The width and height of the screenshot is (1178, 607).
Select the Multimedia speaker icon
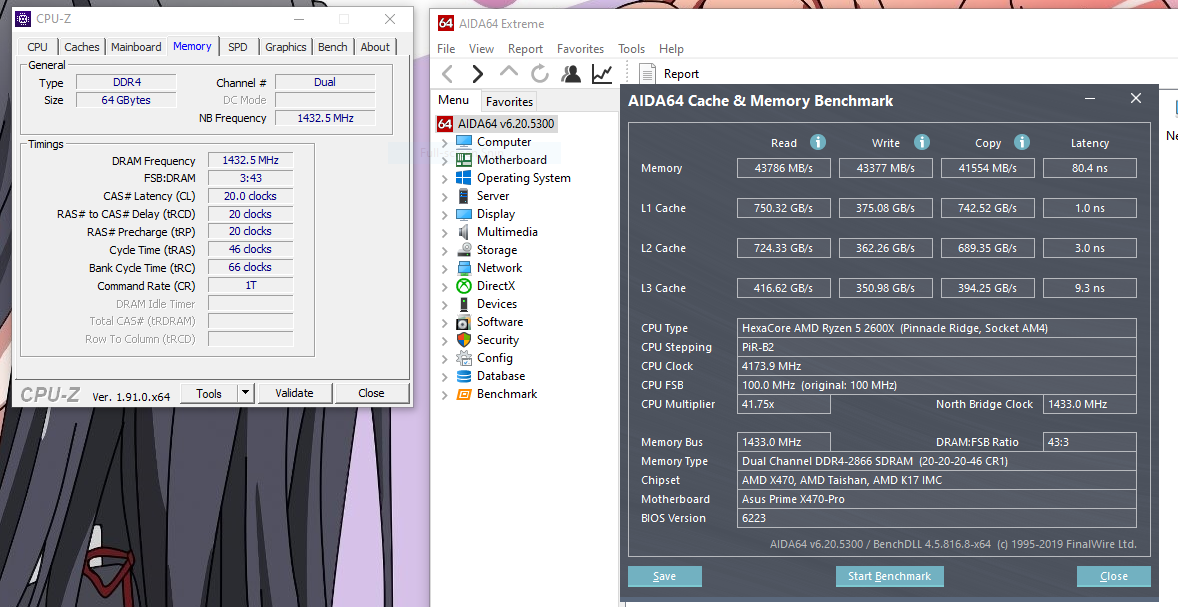(464, 232)
